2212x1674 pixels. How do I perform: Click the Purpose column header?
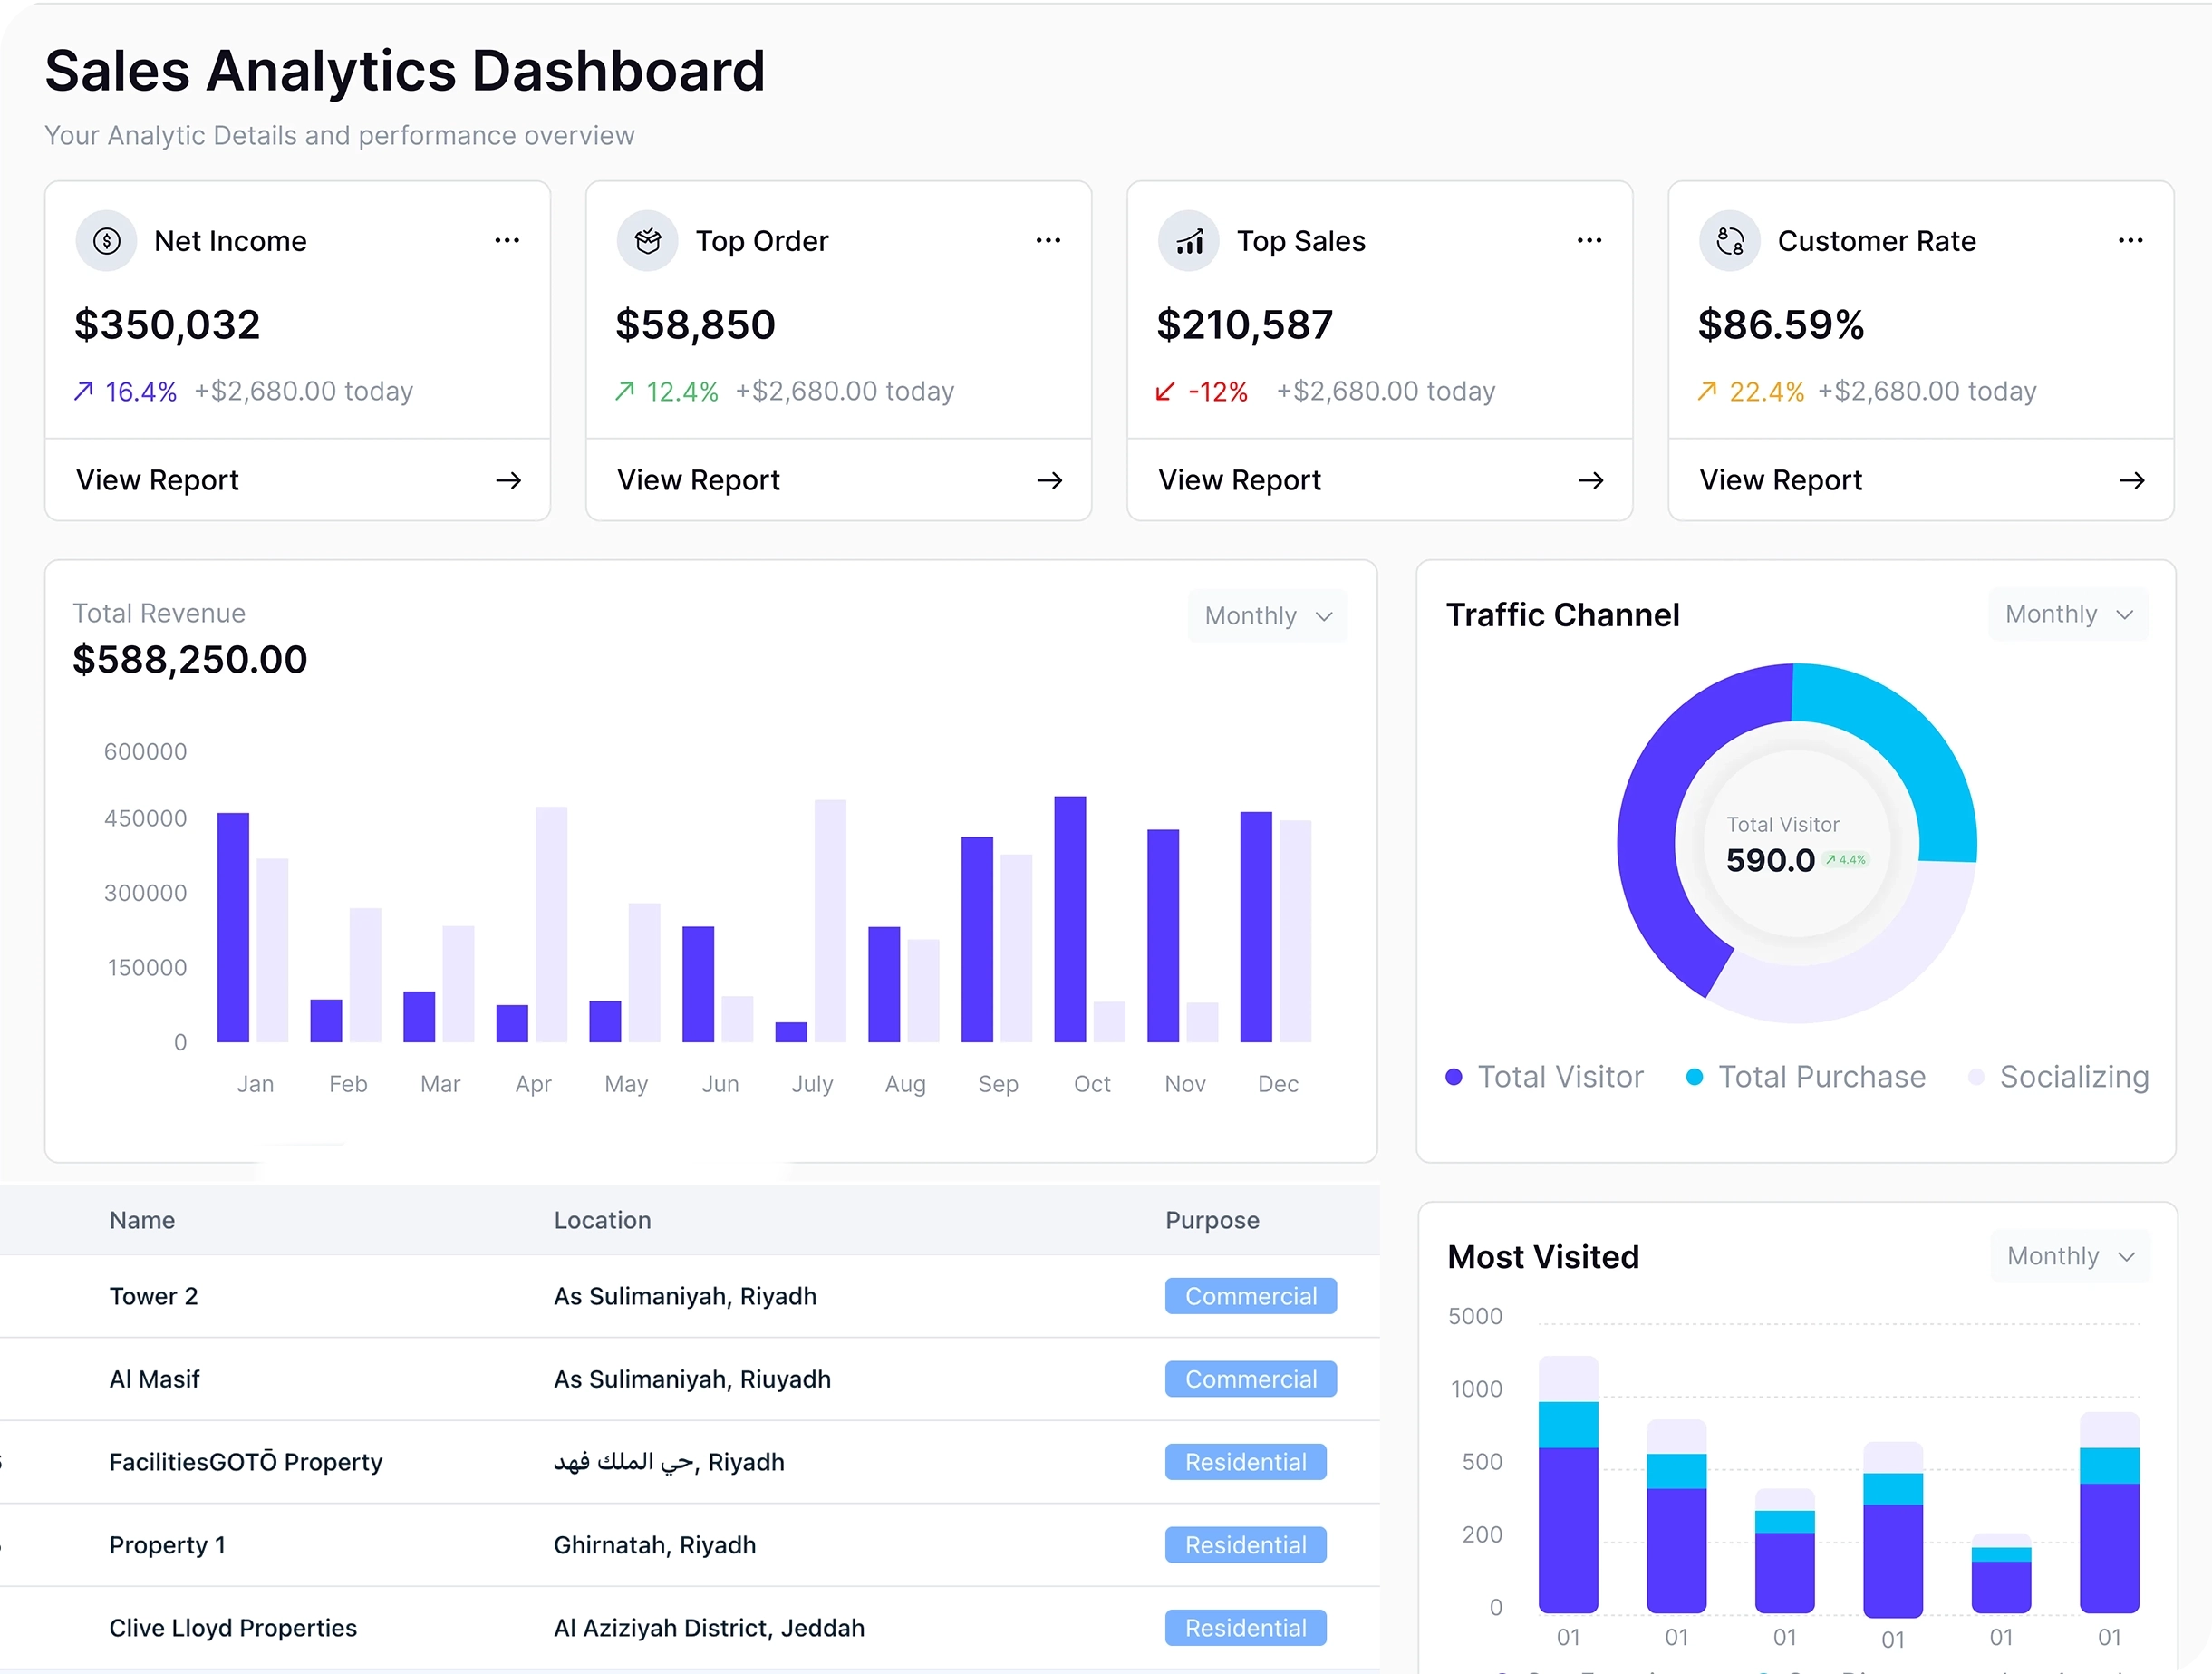[x=1212, y=1220]
